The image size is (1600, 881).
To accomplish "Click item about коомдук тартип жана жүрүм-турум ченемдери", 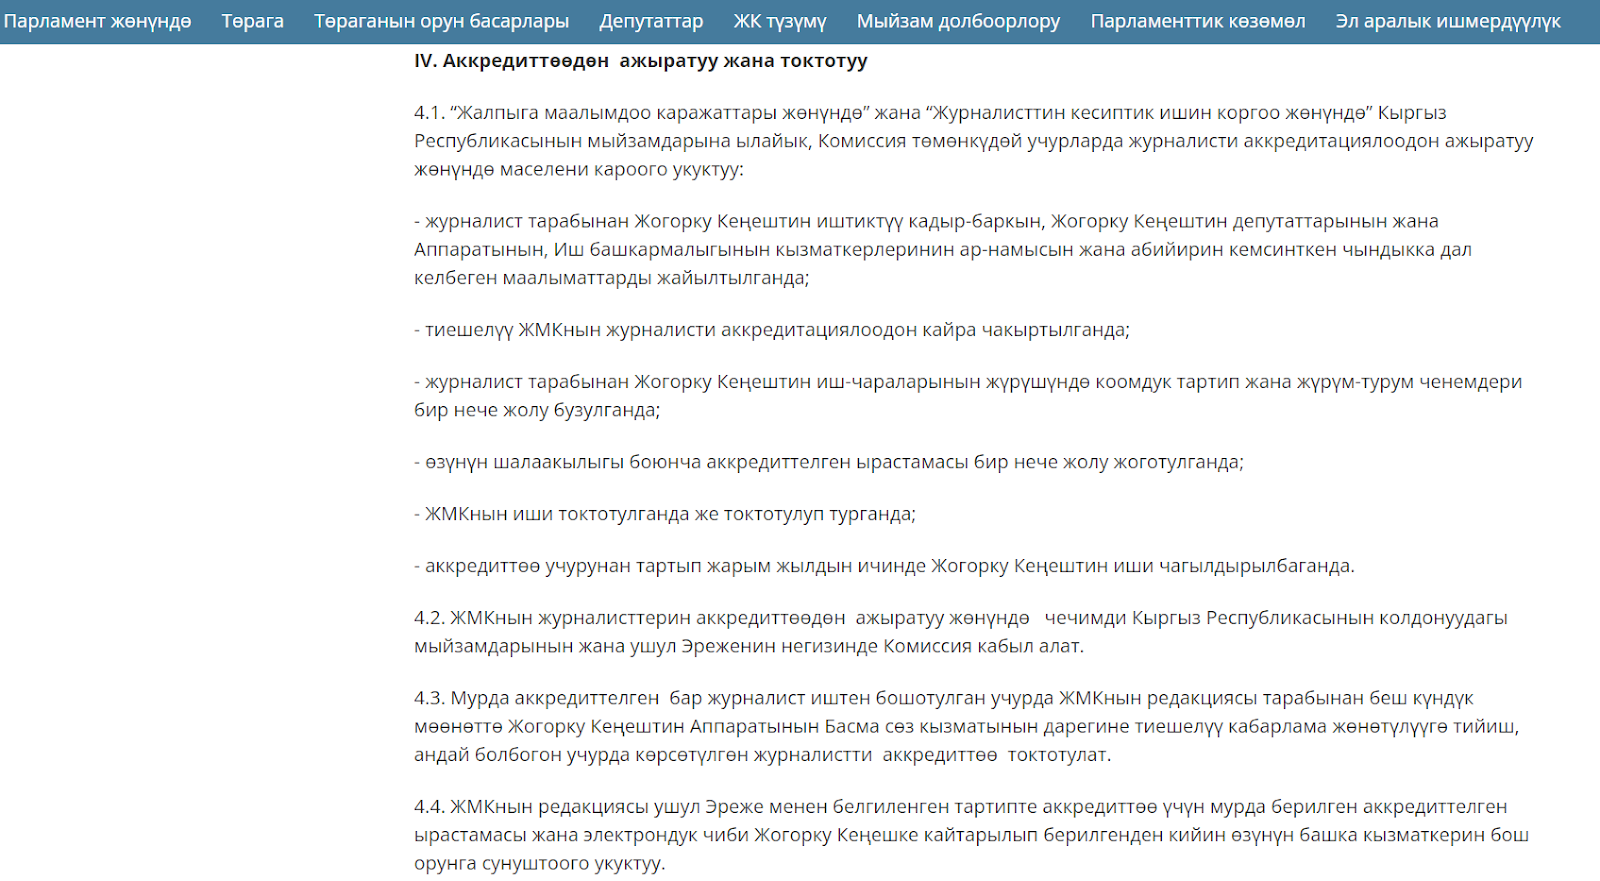I will coord(968,396).
